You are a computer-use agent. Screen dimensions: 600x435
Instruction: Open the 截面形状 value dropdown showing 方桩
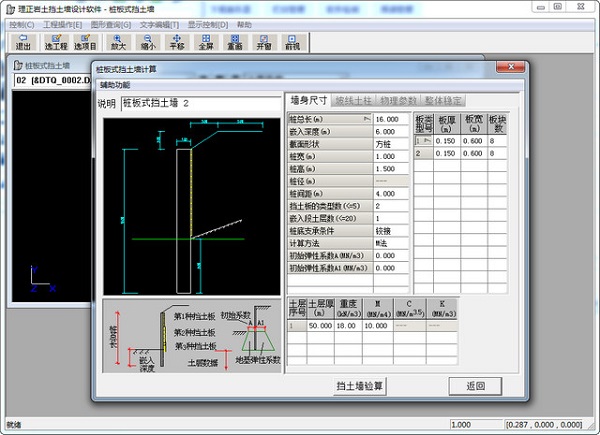coord(391,144)
